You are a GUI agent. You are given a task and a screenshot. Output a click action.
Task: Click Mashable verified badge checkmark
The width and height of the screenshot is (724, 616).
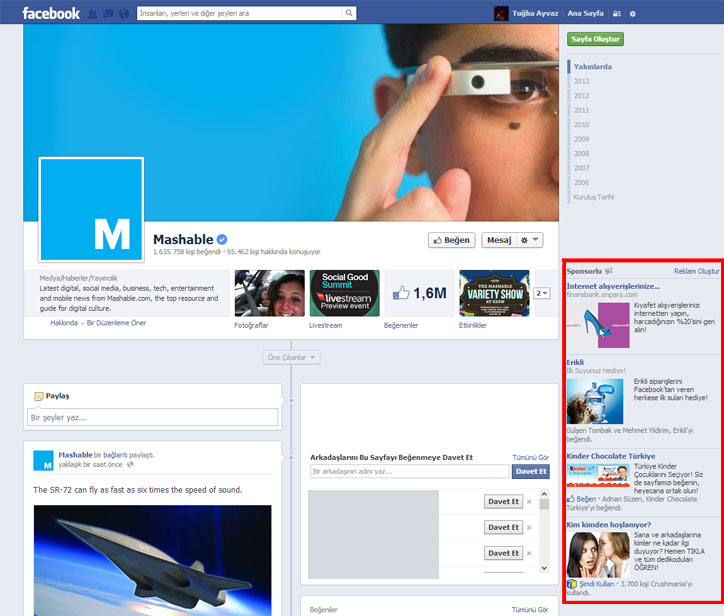click(x=222, y=239)
